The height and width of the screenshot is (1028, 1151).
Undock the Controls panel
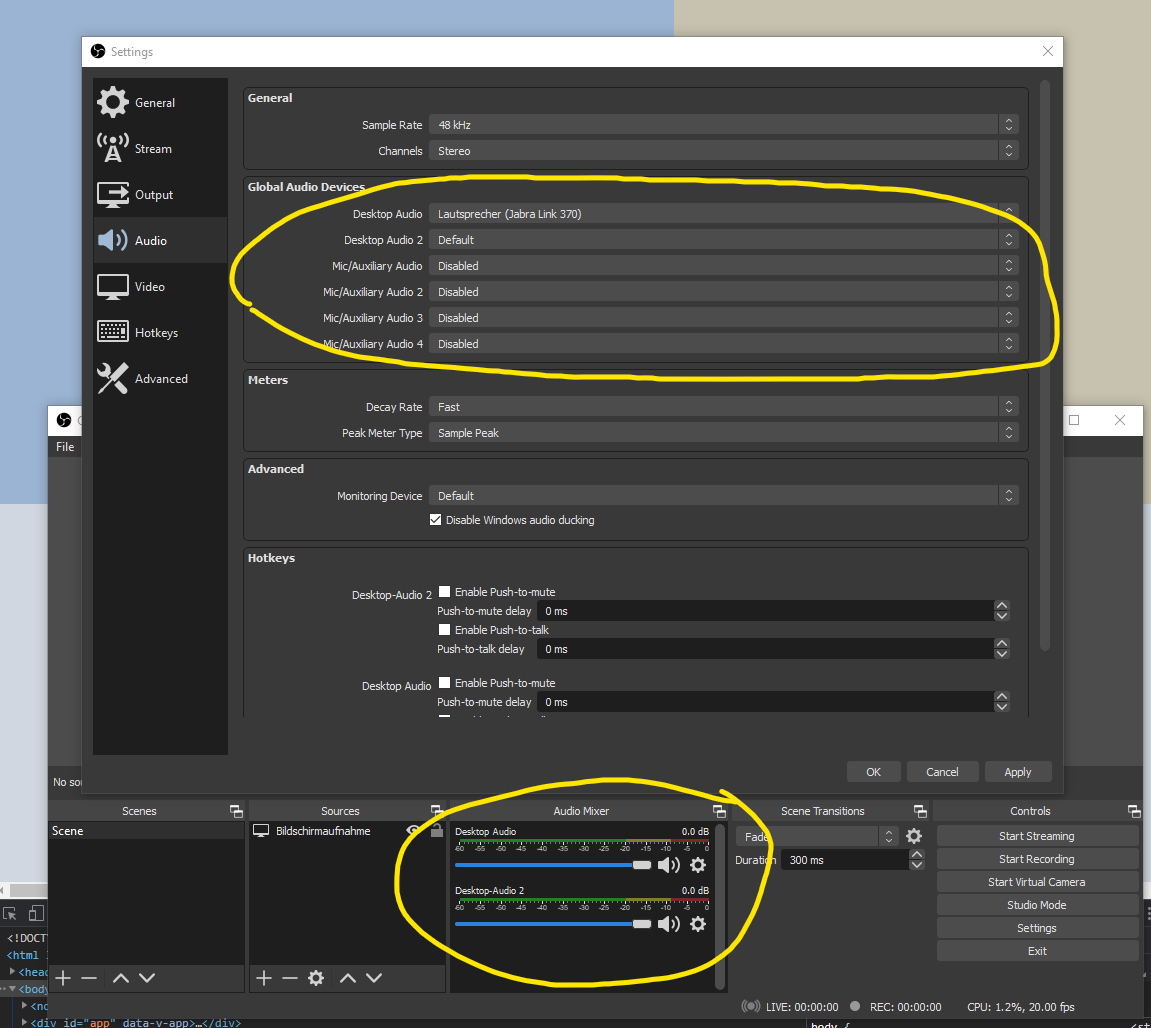click(x=1134, y=811)
